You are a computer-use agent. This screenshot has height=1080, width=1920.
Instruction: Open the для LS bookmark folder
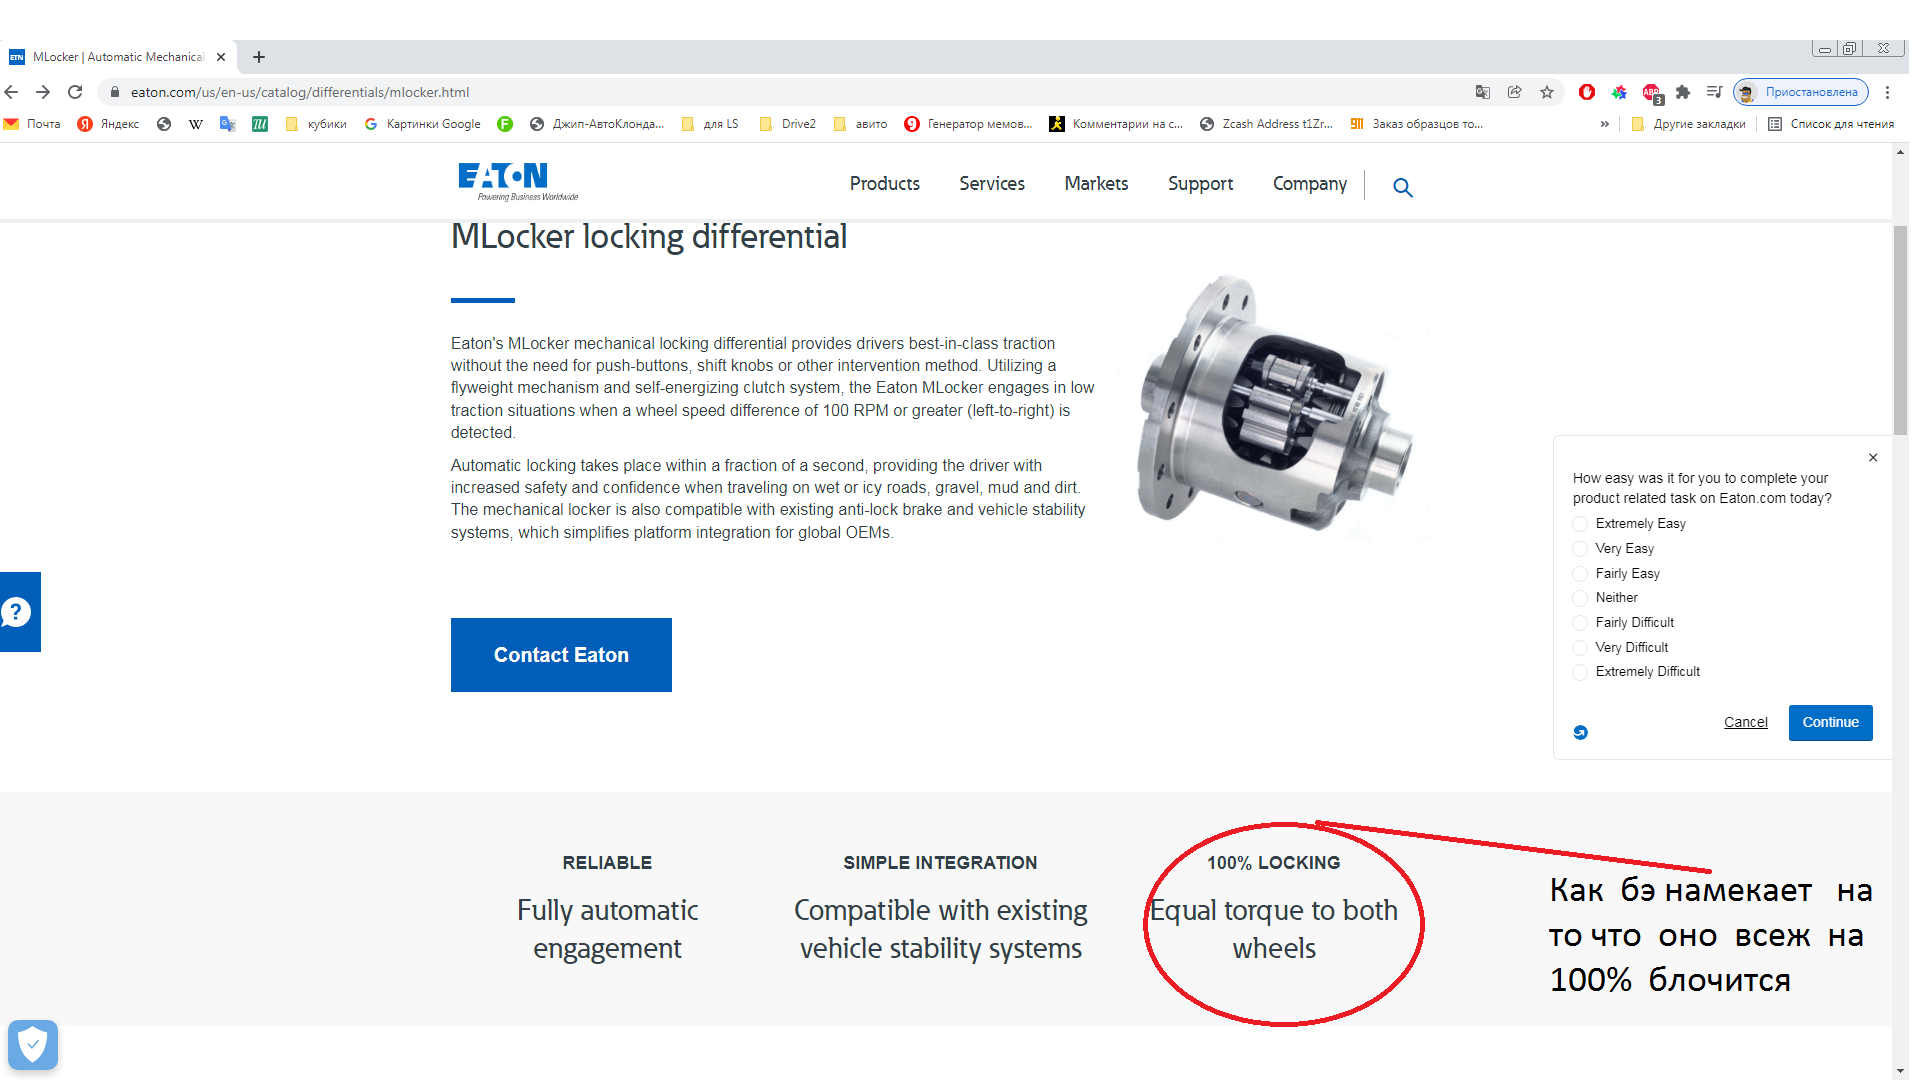pyautogui.click(x=710, y=124)
